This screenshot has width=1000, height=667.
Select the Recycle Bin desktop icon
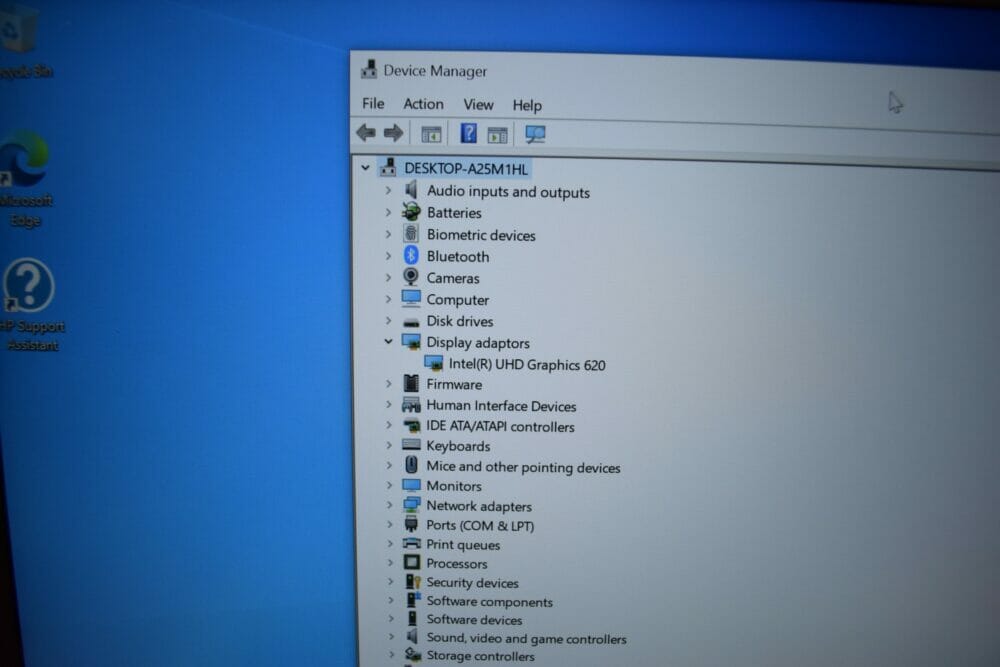click(x=23, y=40)
